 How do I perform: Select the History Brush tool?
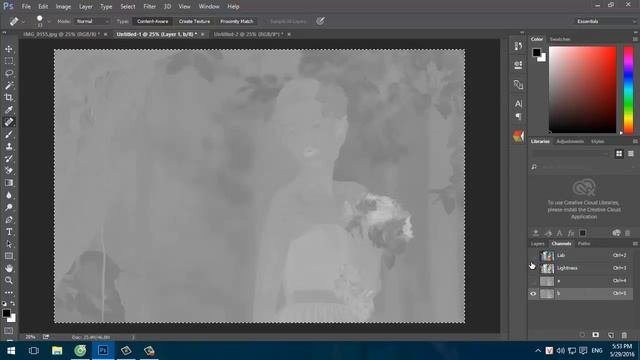[x=9, y=158]
